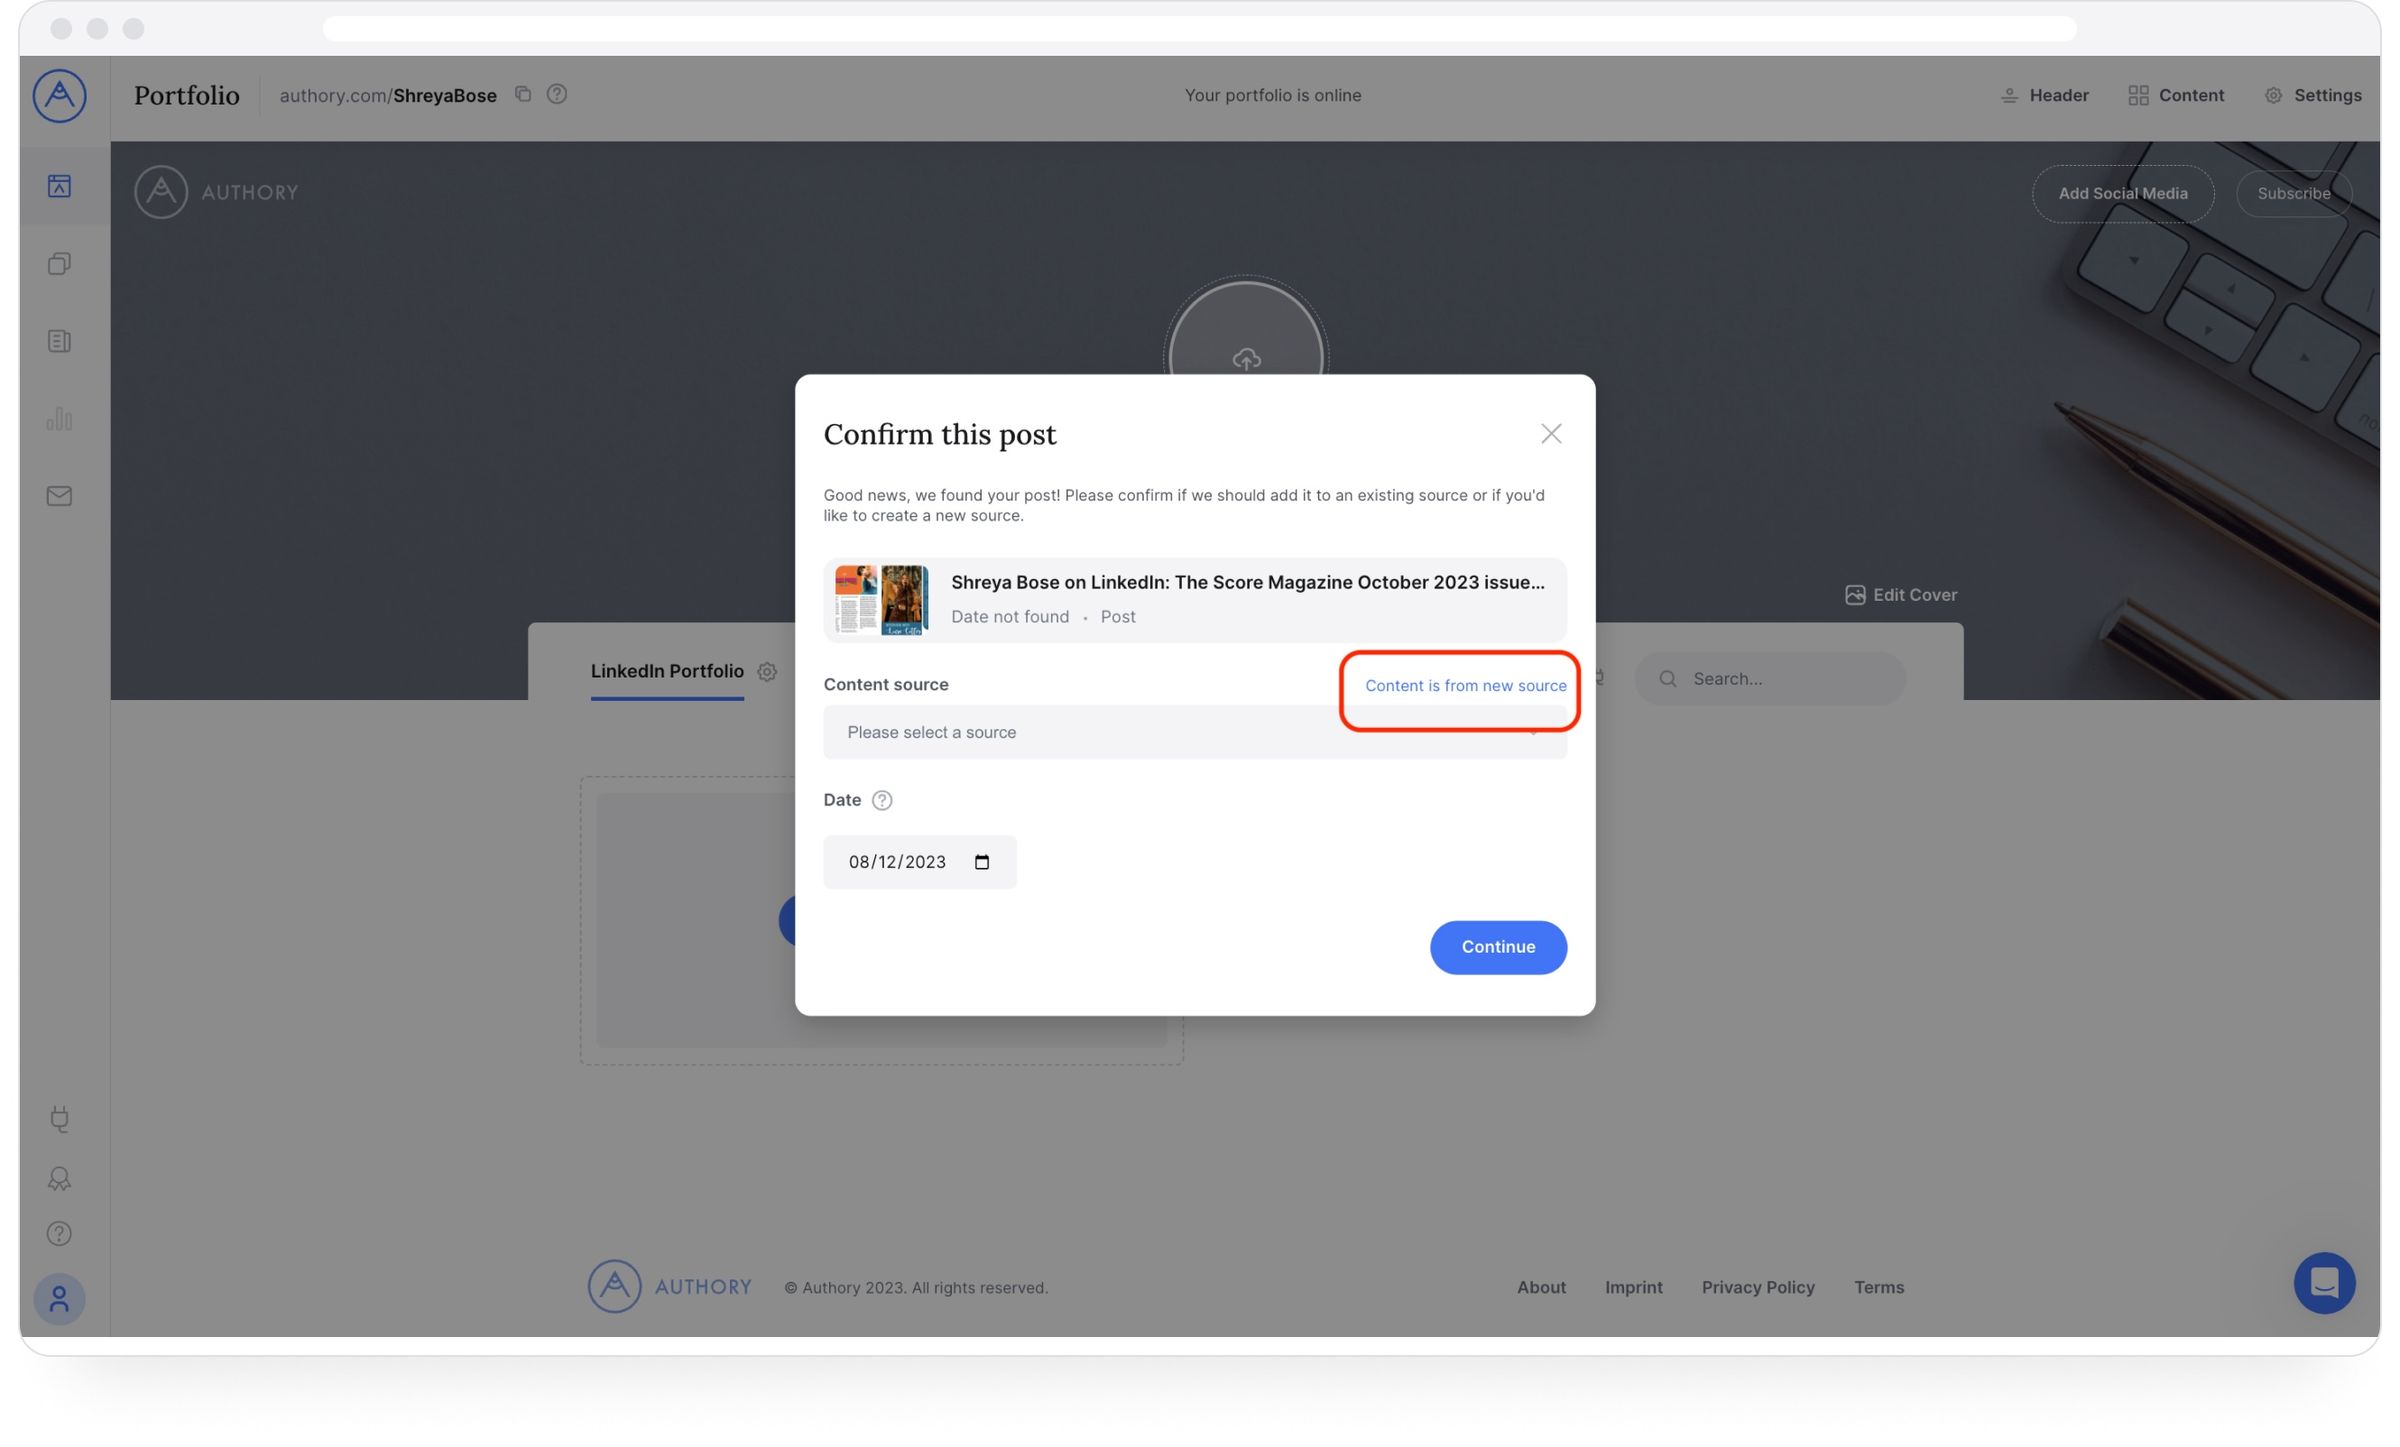The width and height of the screenshot is (2400, 1447).
Task: Open the help question-mark sidebar icon
Action: (59, 1233)
